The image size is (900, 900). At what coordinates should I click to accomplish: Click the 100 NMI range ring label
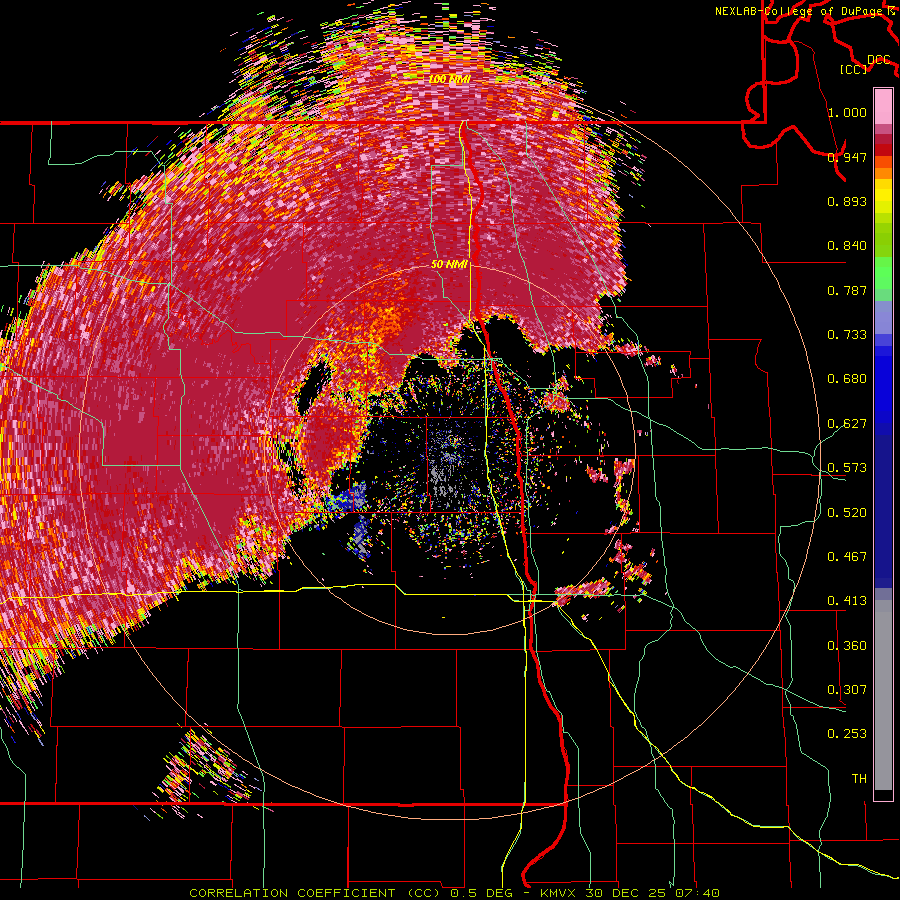pos(449,79)
